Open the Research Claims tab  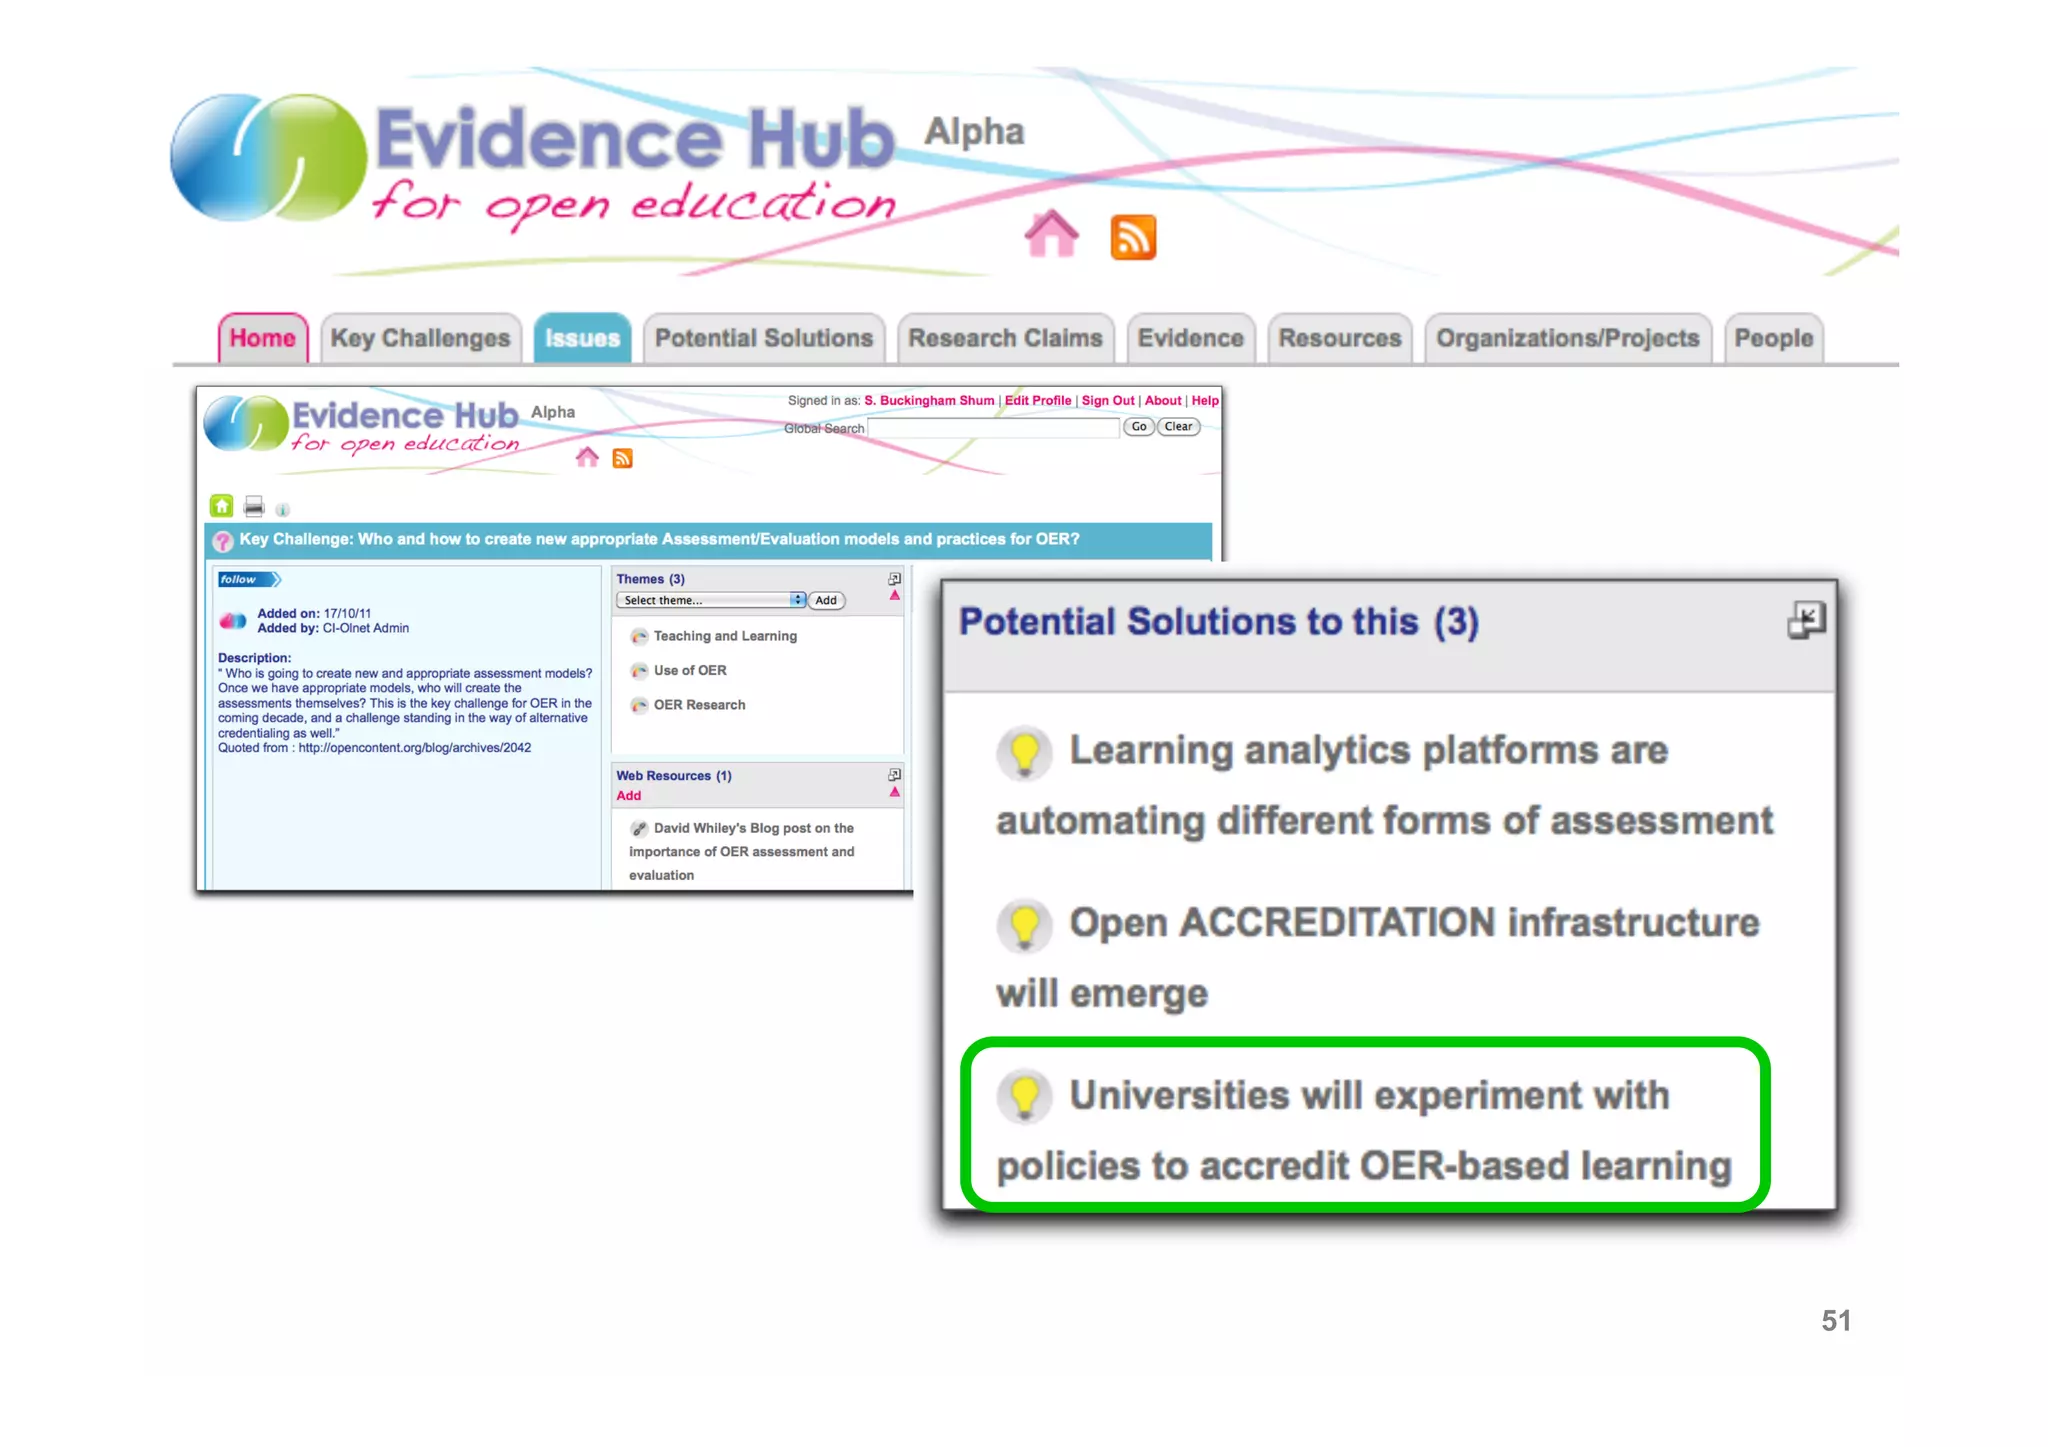tap(1004, 339)
